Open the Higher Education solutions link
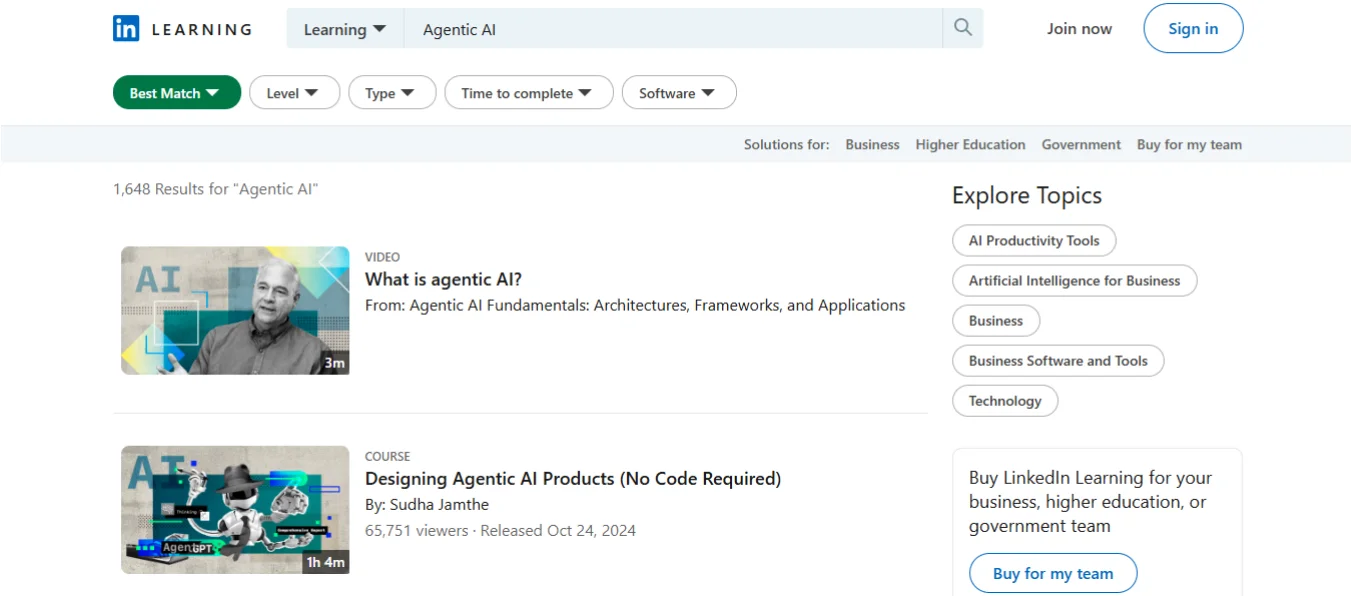Viewport: 1351px width, 596px height. (x=970, y=144)
